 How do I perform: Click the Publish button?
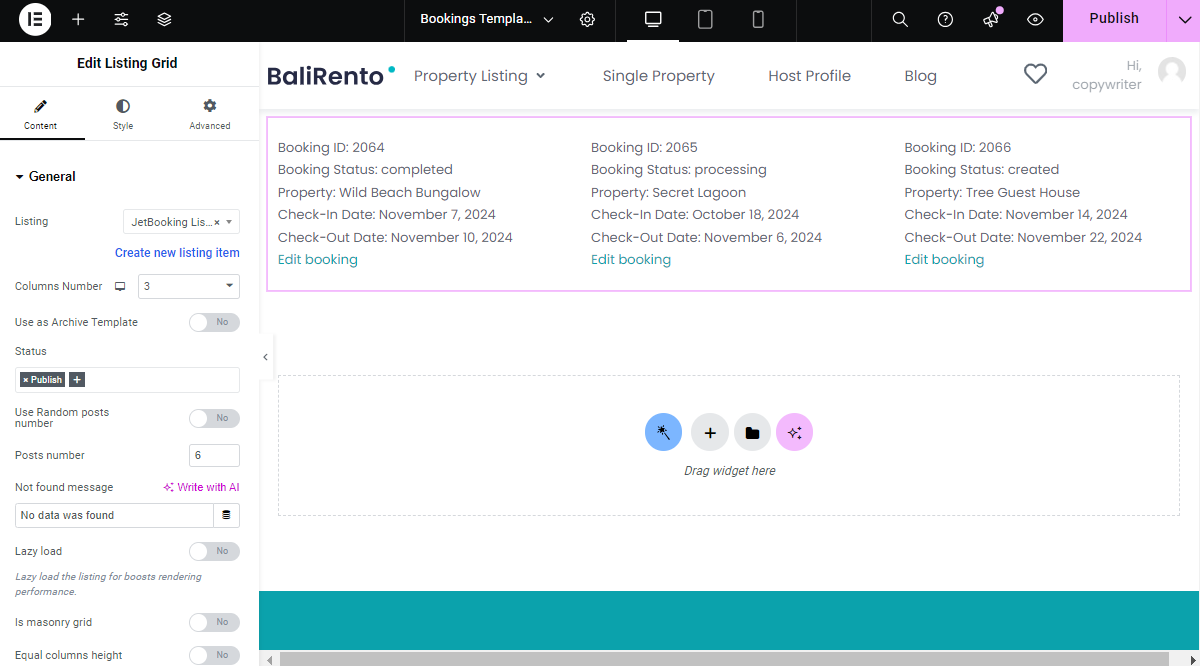pyautogui.click(x=1113, y=19)
